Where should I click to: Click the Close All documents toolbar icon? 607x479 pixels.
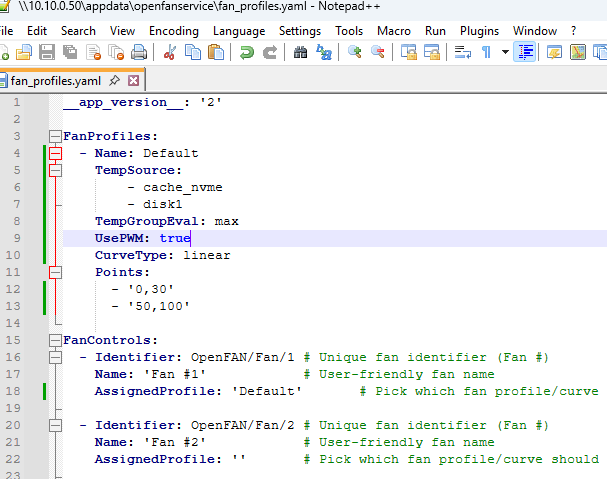point(116,52)
